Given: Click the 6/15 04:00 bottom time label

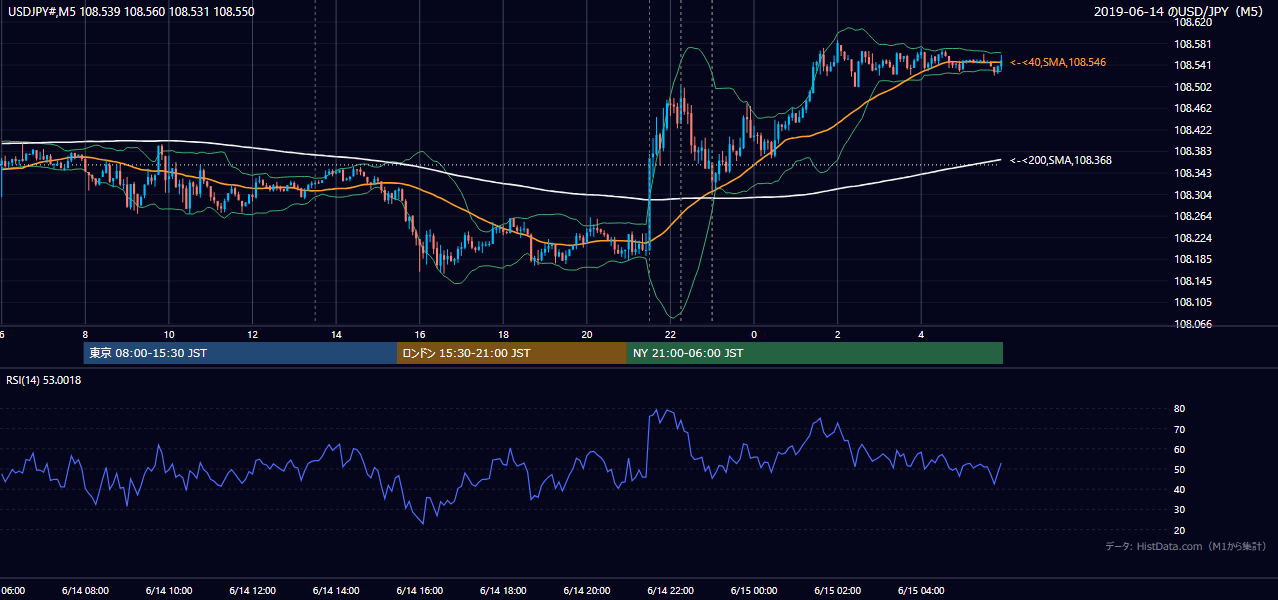Looking at the screenshot, I should (x=922, y=590).
